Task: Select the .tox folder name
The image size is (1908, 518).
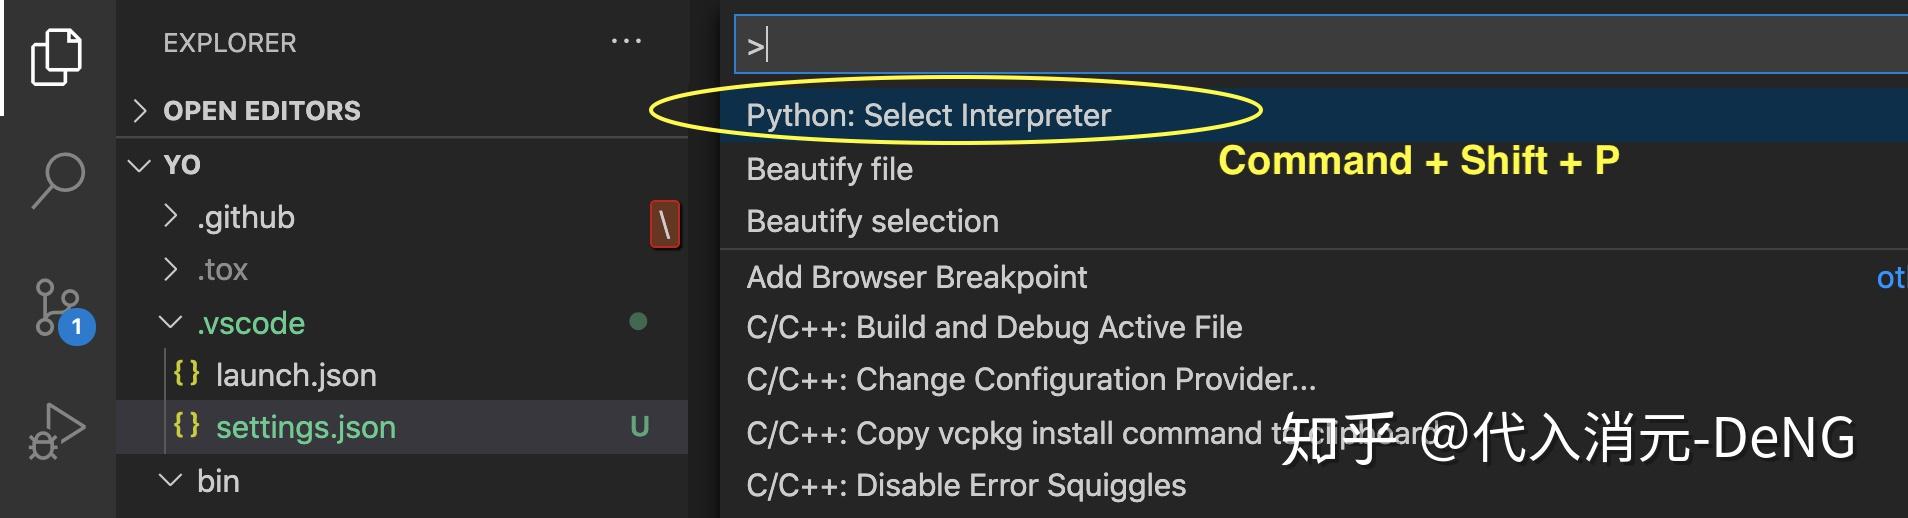Action: point(222,269)
